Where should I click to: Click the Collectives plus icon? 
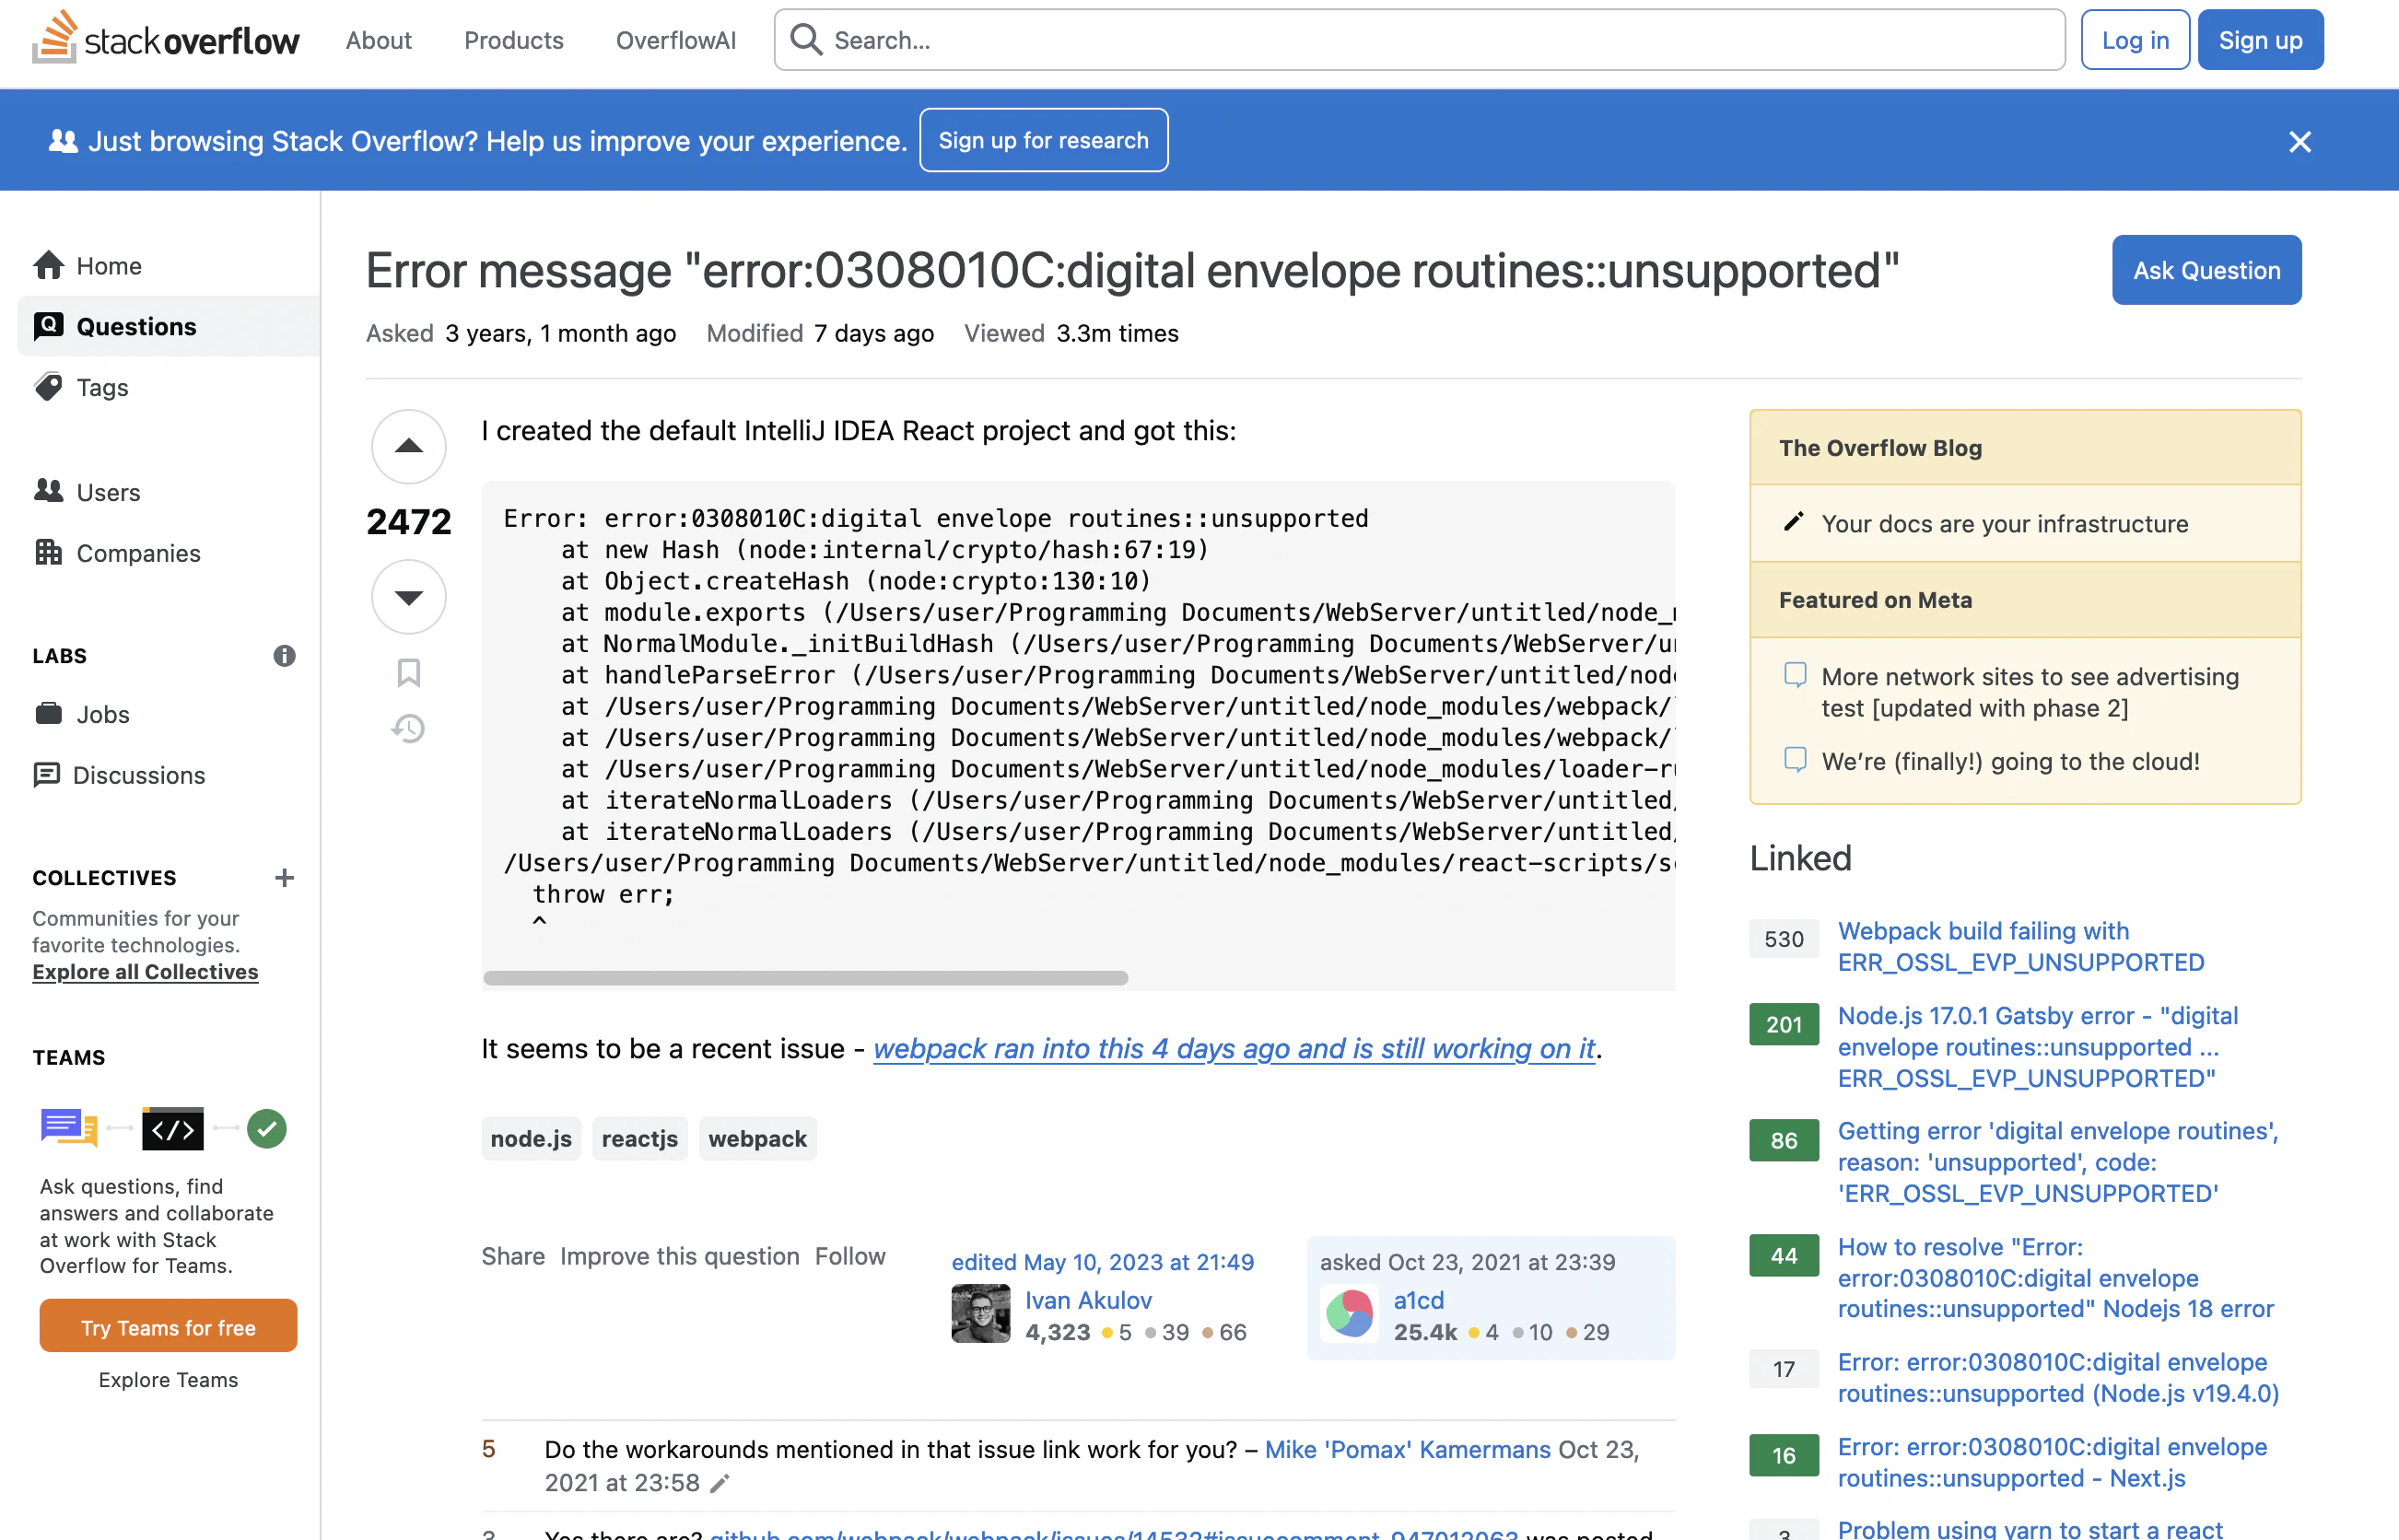[x=285, y=878]
